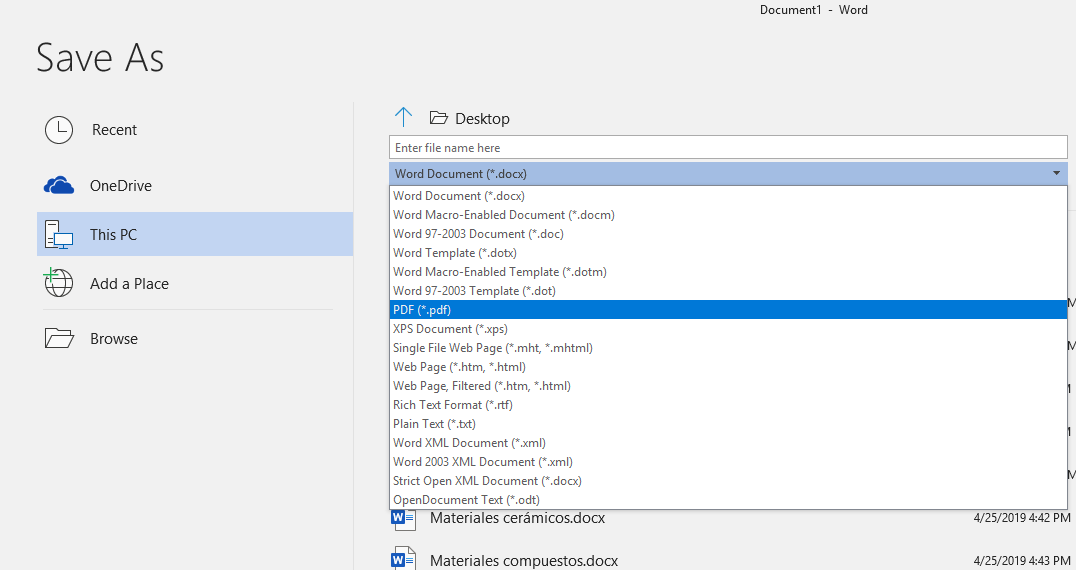Select Word 2003 XML Document (*.xml)
The image size is (1076, 570).
728,462
